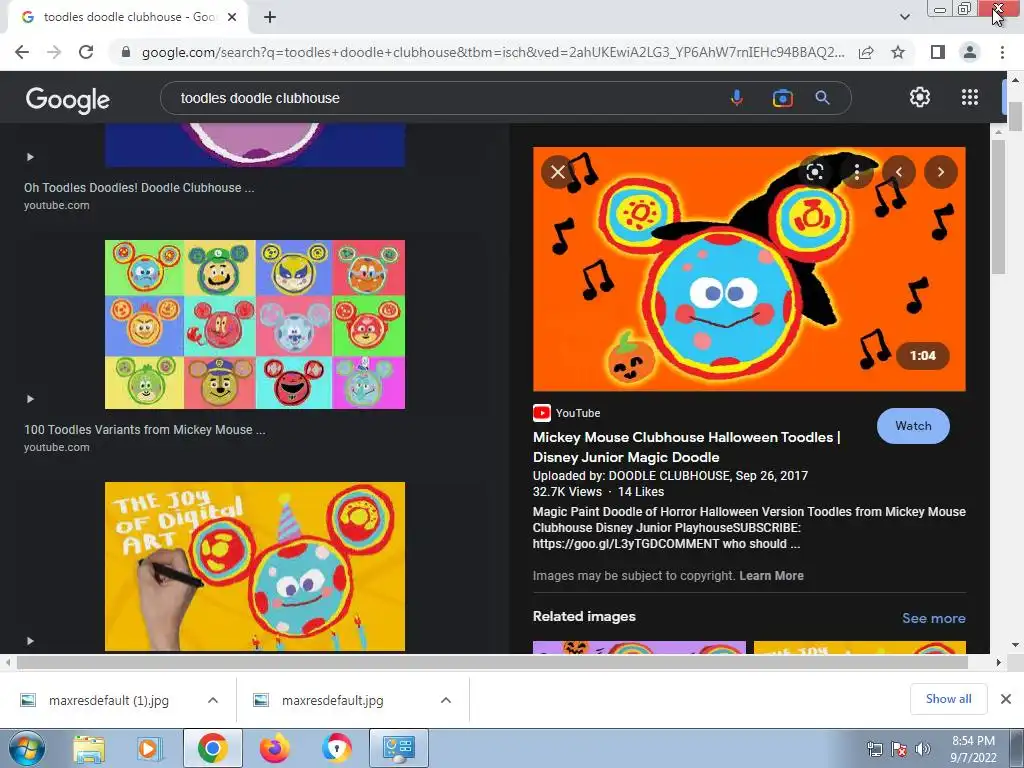Open the Chrome profile avatar
1024x768 pixels.
(x=970, y=52)
